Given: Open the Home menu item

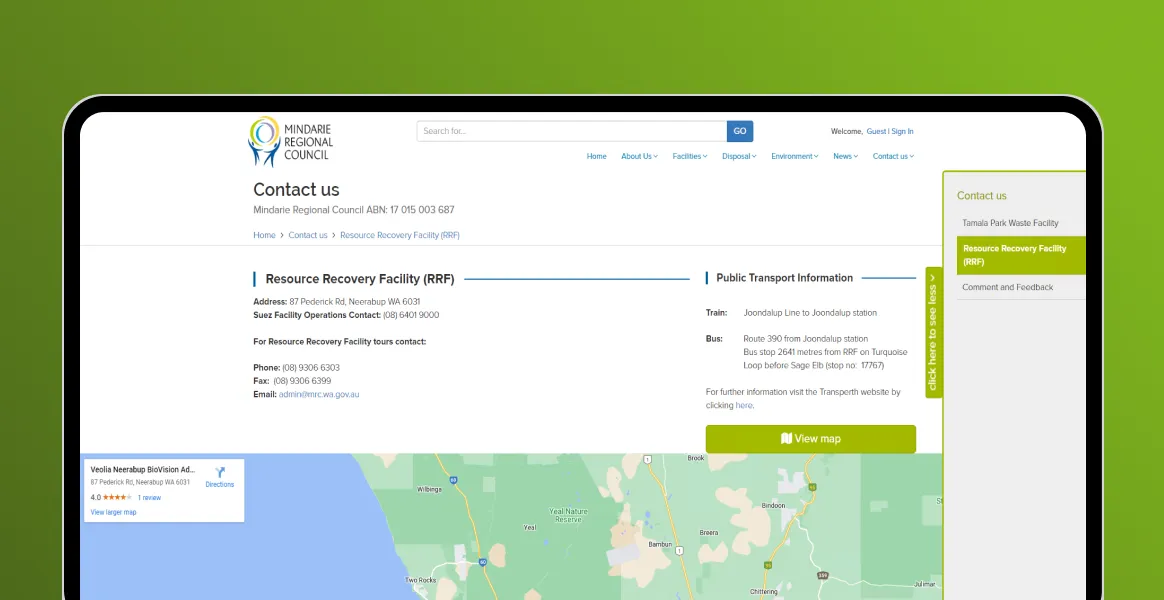Looking at the screenshot, I should 597,156.
